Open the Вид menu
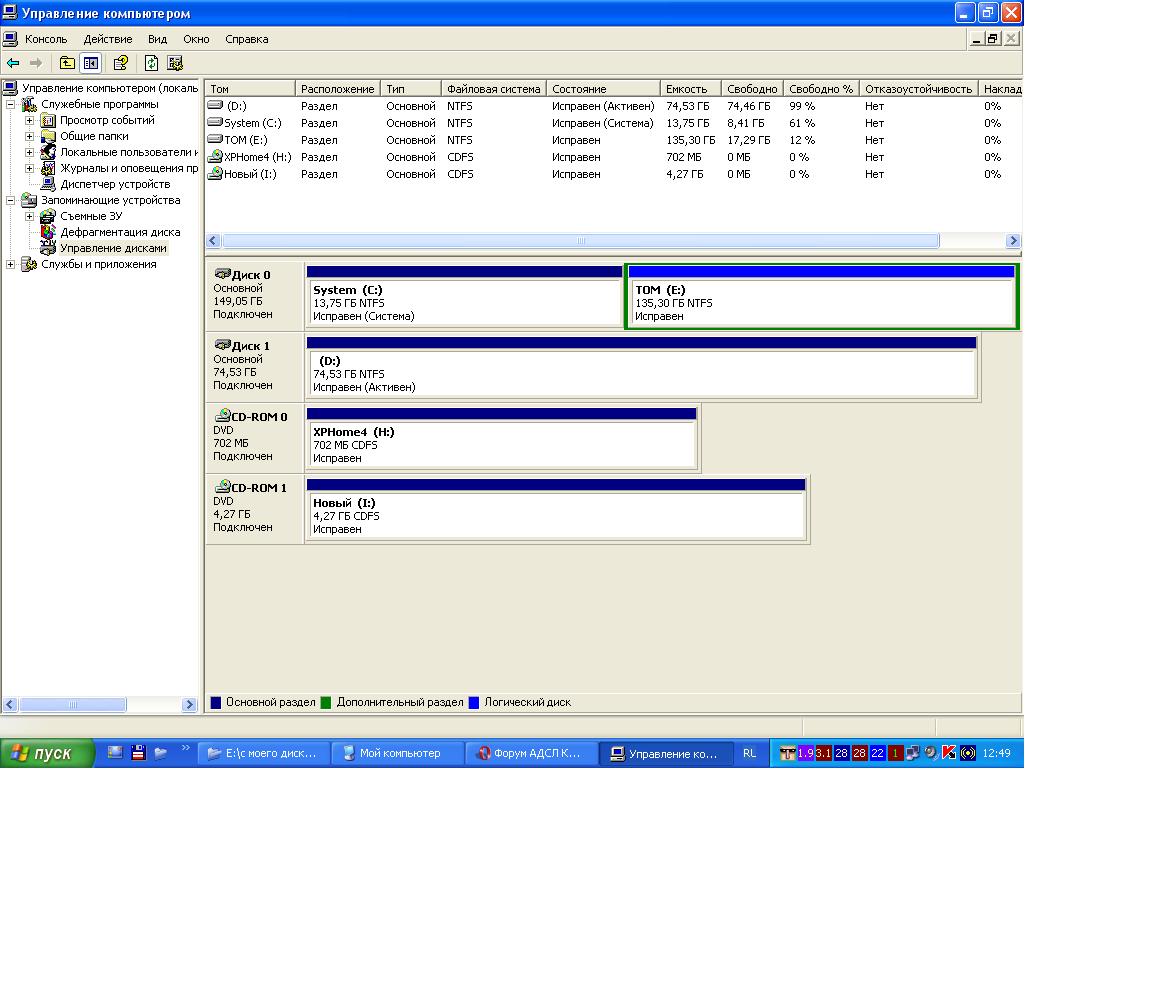This screenshot has height=999, width=1150. [x=157, y=39]
